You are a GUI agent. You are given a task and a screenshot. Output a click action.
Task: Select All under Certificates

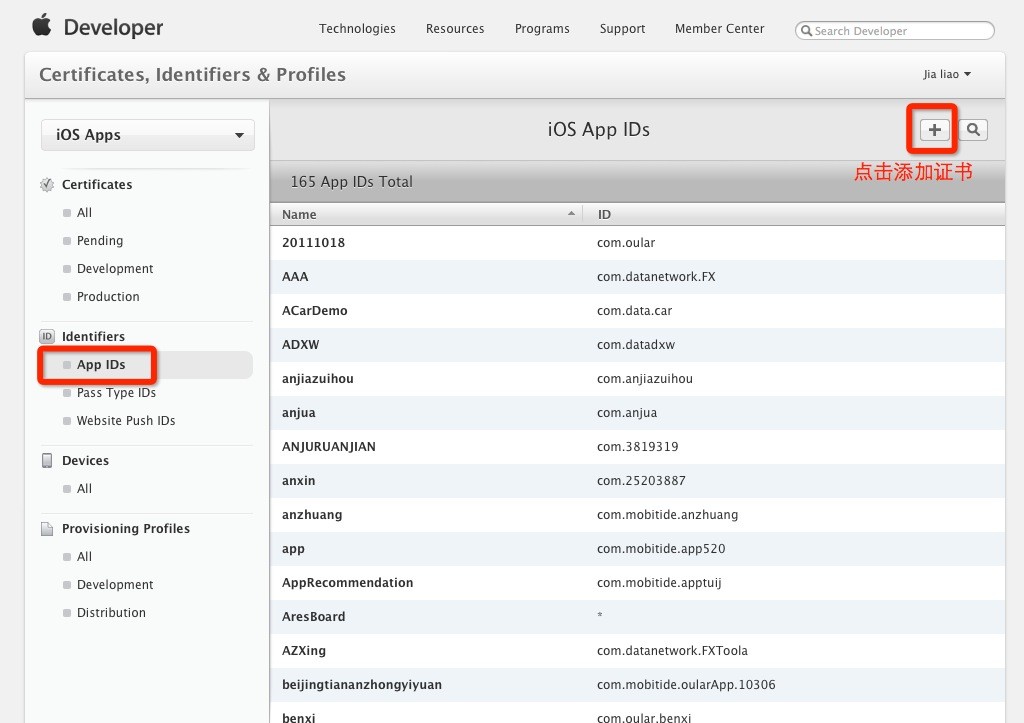pos(84,213)
